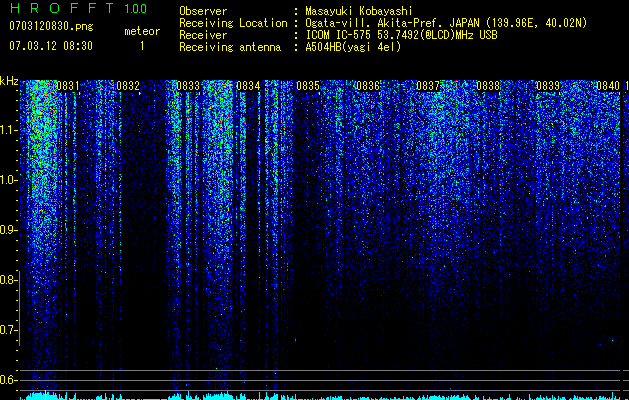Click the 0.7 frequency axis label
Viewport: 629px width, 400px height.
tap(8, 330)
